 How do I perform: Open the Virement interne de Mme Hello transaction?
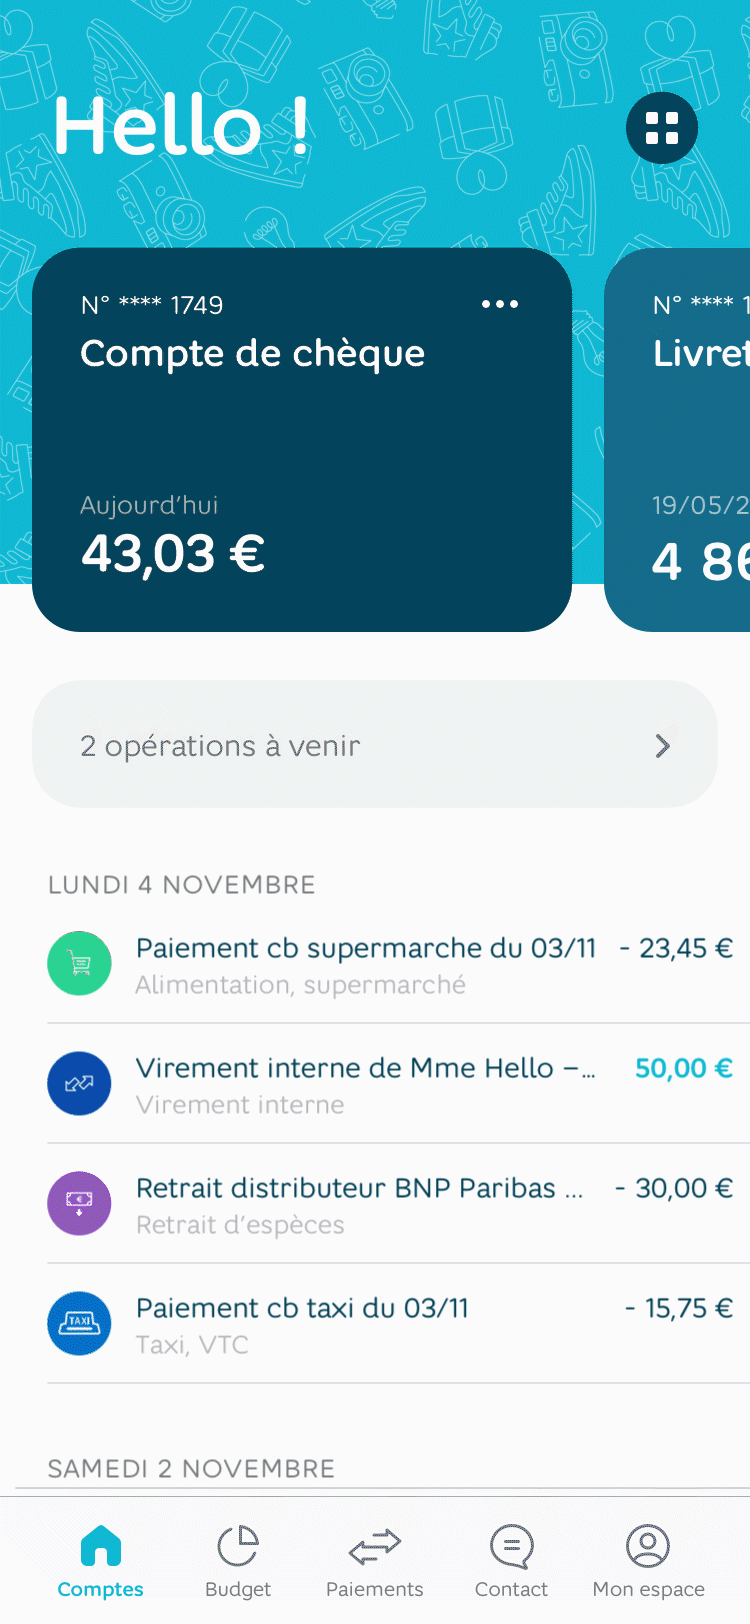(x=366, y=1068)
